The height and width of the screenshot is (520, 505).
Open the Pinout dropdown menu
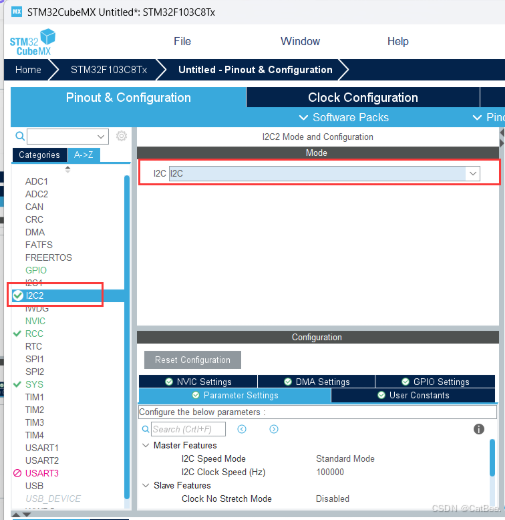point(489,117)
